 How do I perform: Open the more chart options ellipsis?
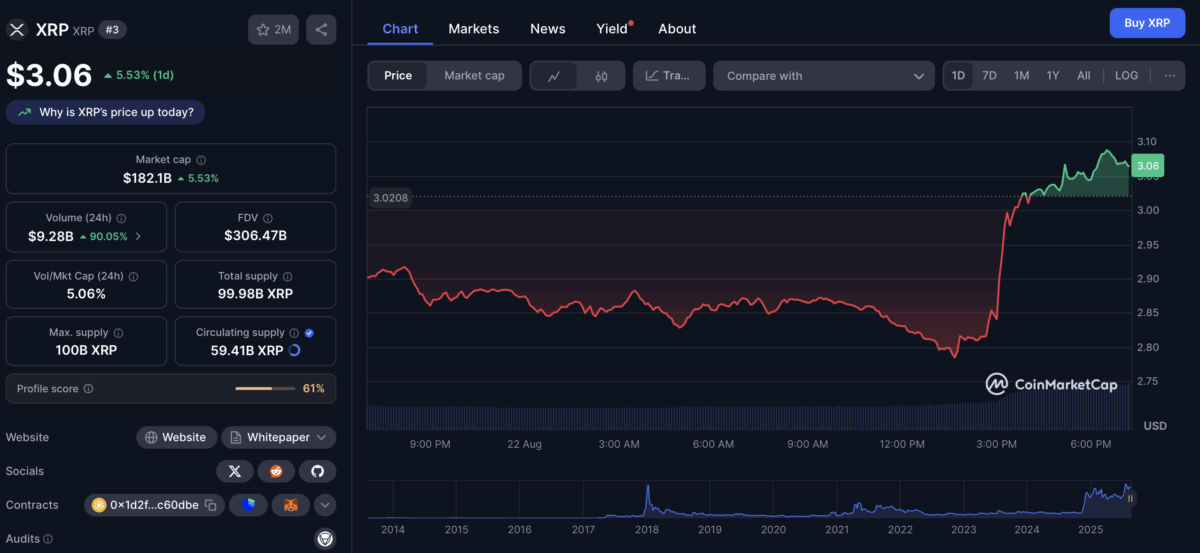[x=1169, y=76]
